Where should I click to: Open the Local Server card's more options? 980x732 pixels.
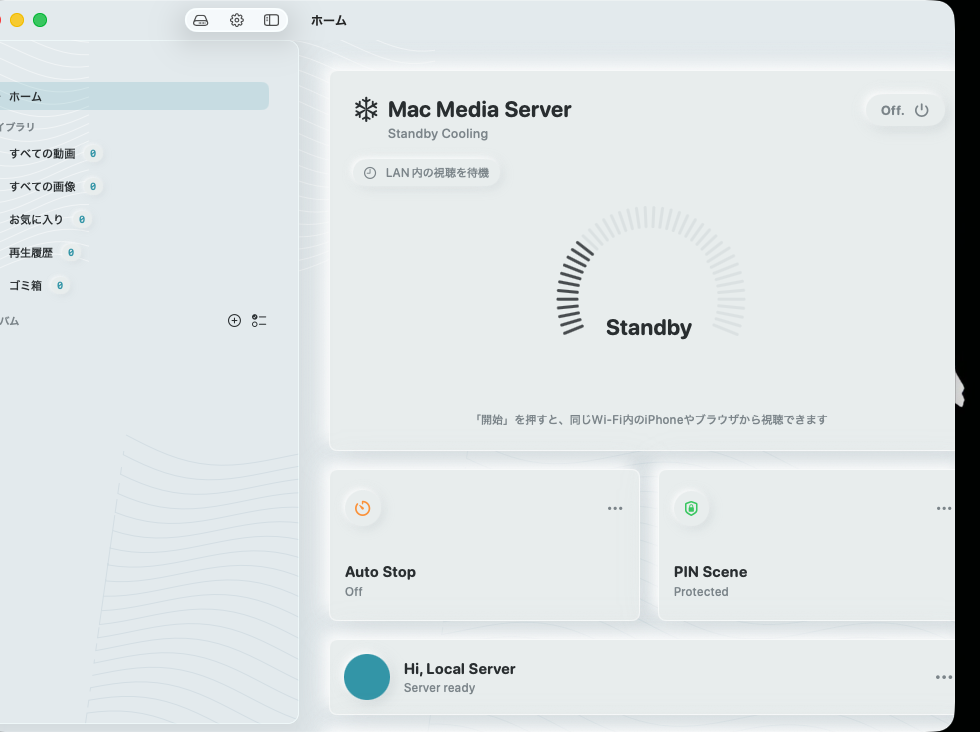944,677
